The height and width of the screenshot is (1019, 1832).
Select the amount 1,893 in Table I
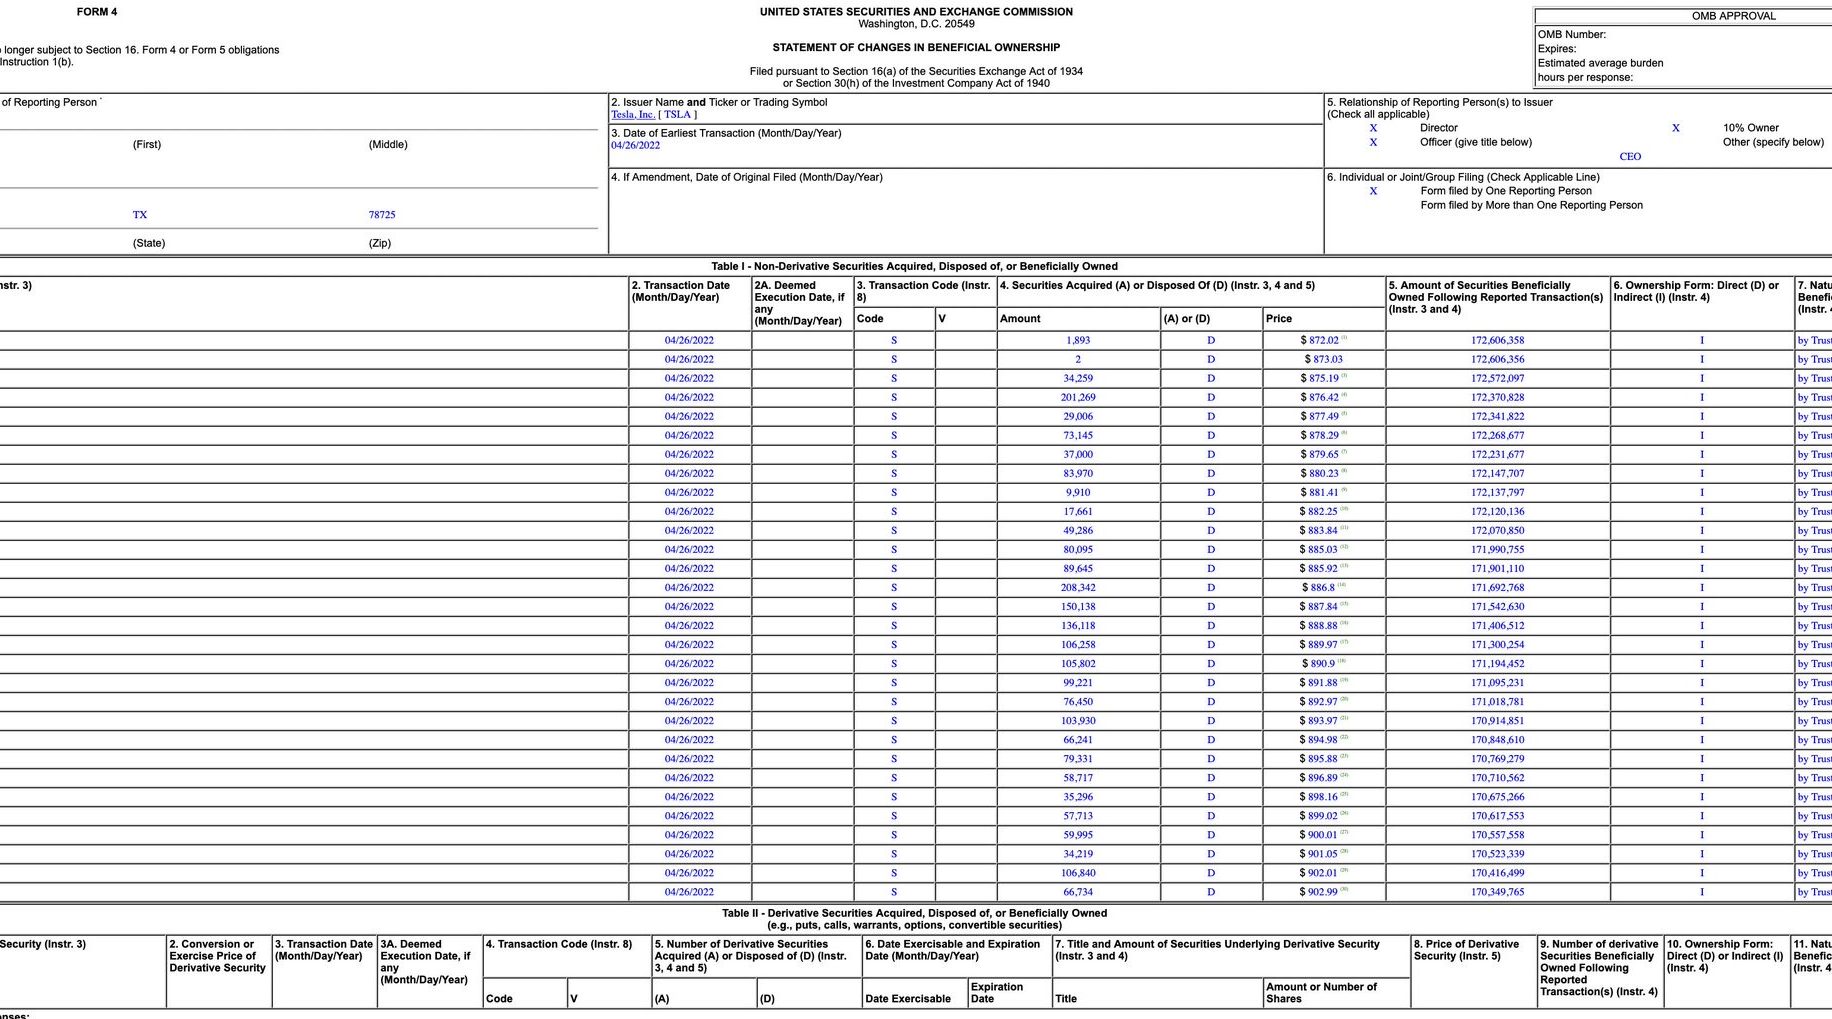click(1078, 341)
